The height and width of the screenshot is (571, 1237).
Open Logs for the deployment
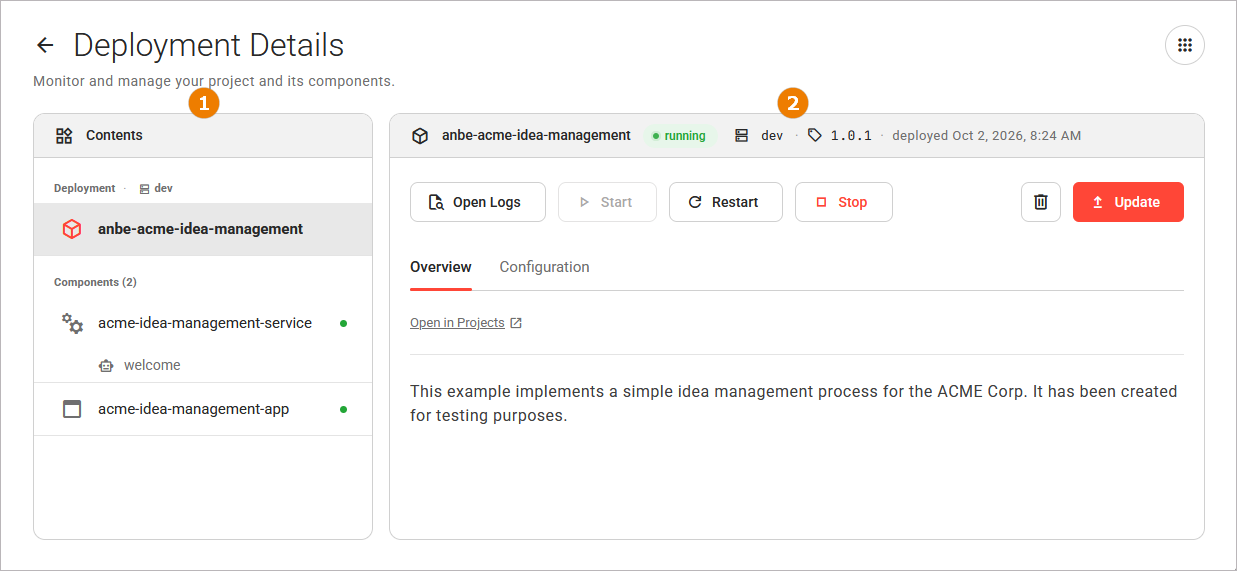tap(478, 202)
